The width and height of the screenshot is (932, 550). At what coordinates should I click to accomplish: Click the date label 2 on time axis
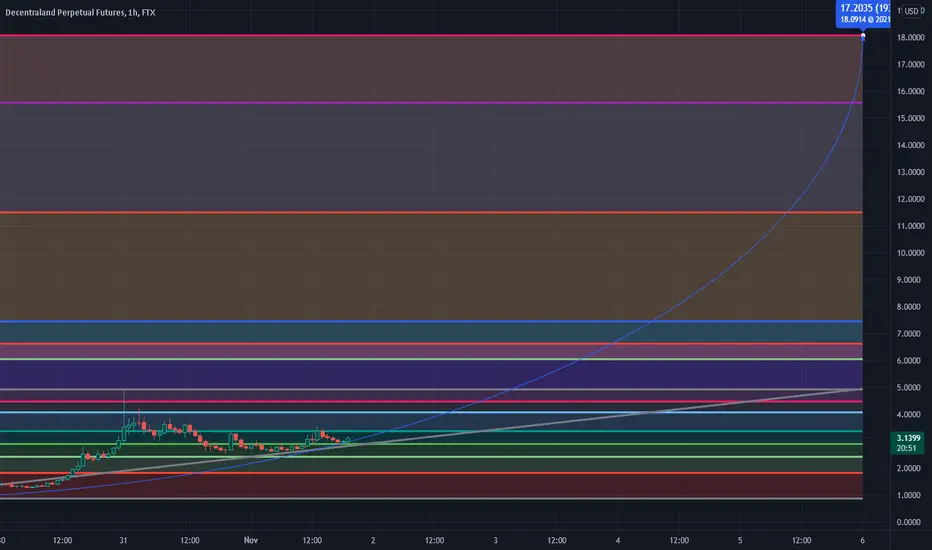coord(373,540)
